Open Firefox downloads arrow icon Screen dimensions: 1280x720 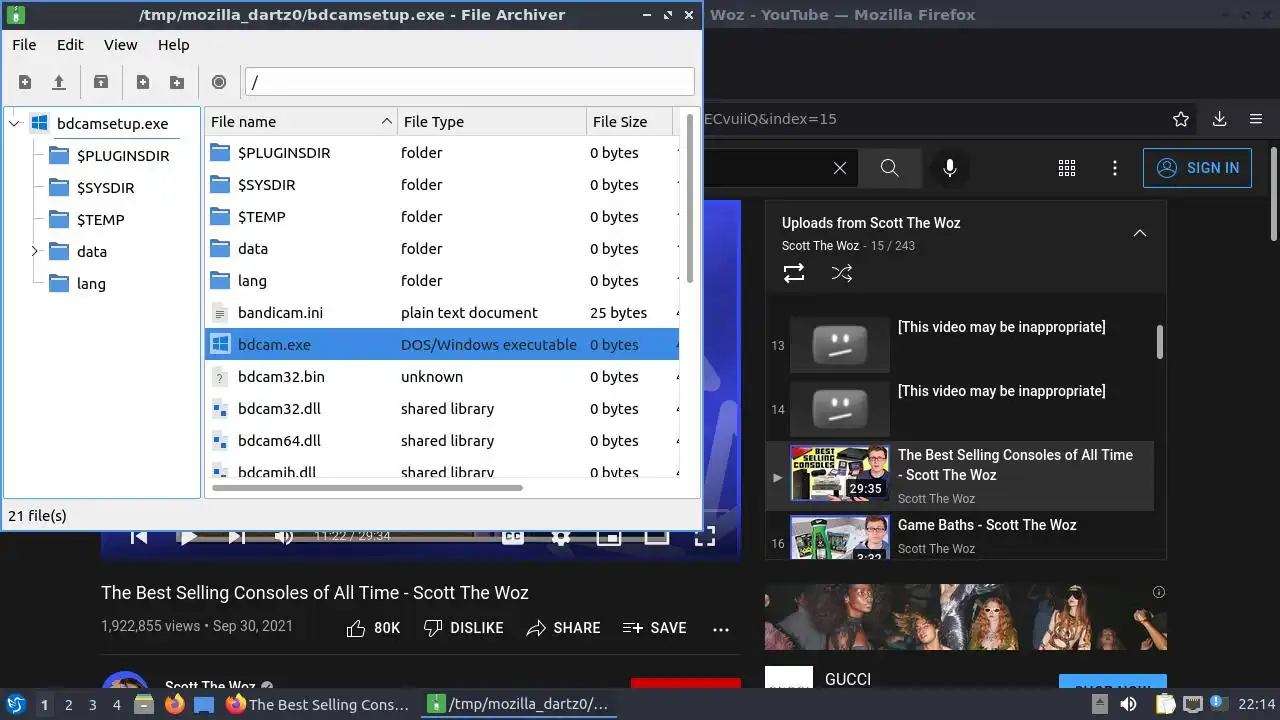1219,119
